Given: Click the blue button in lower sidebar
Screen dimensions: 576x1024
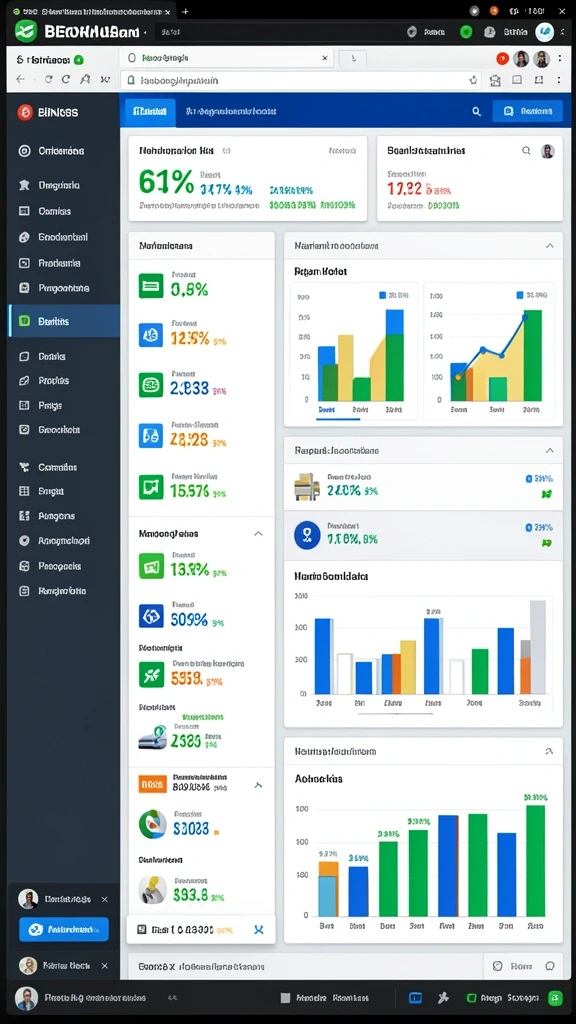Looking at the screenshot, I should (64, 929).
